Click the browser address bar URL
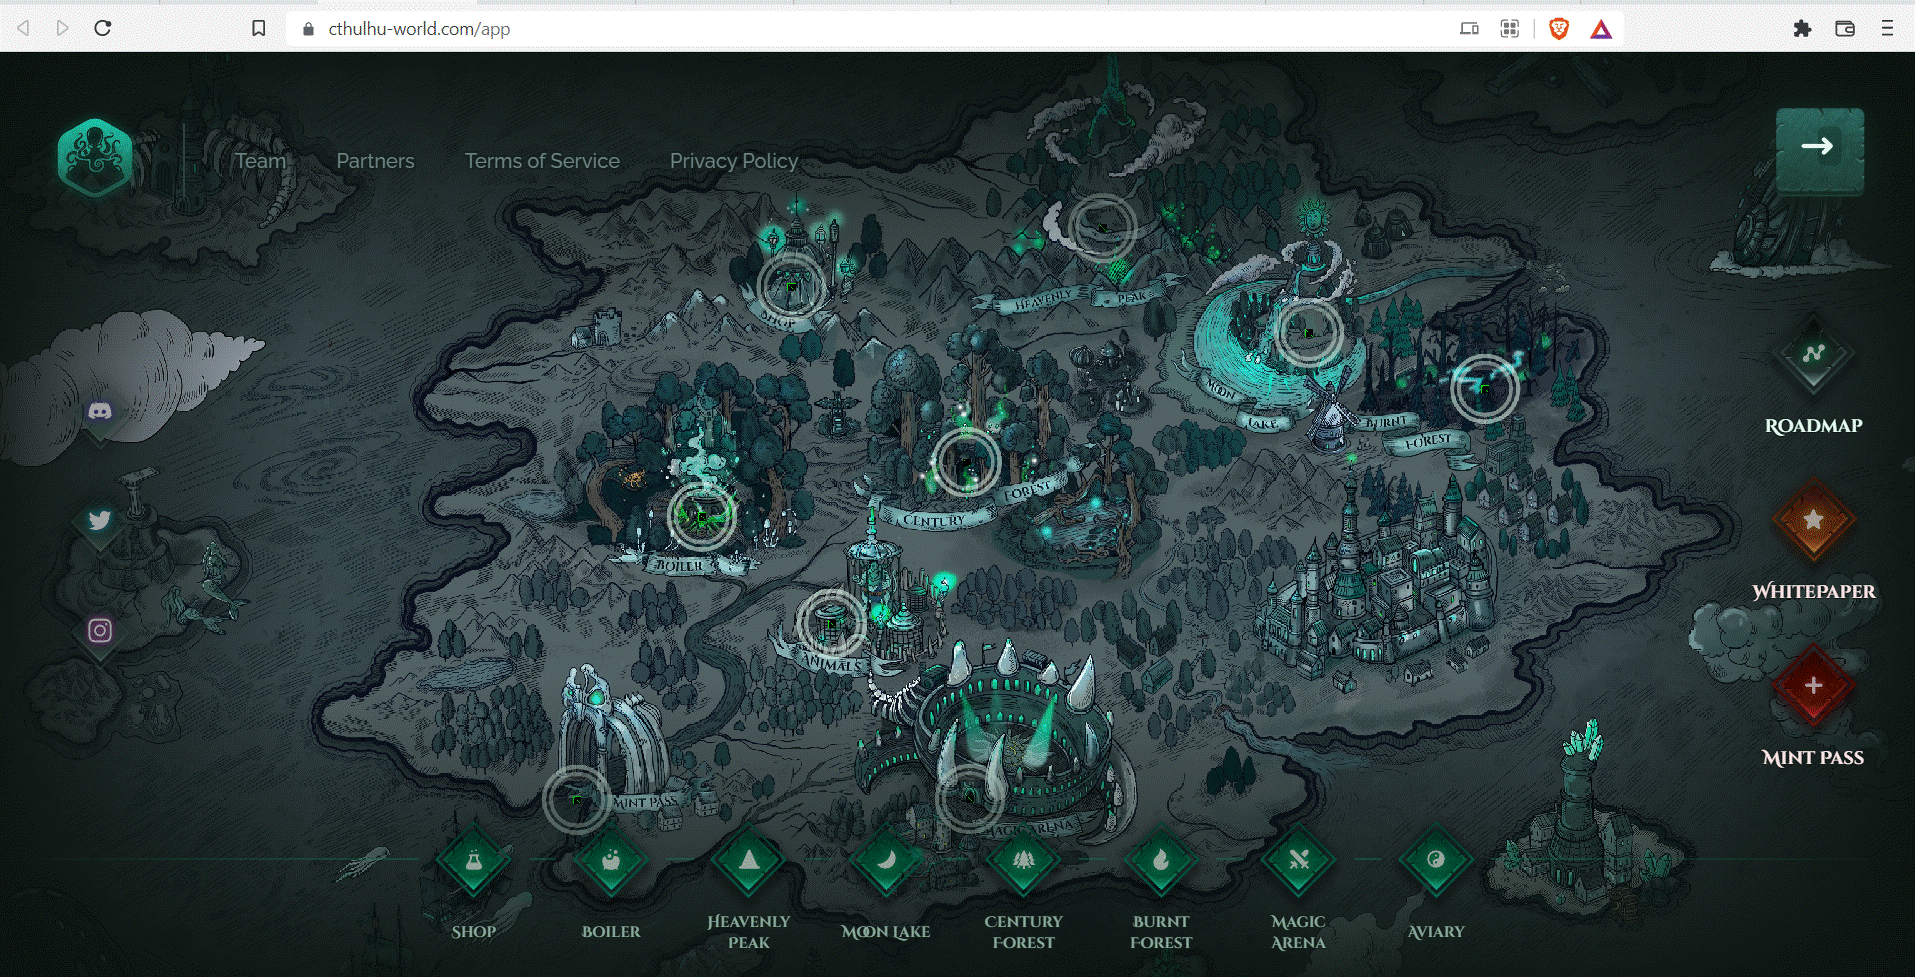 419,29
